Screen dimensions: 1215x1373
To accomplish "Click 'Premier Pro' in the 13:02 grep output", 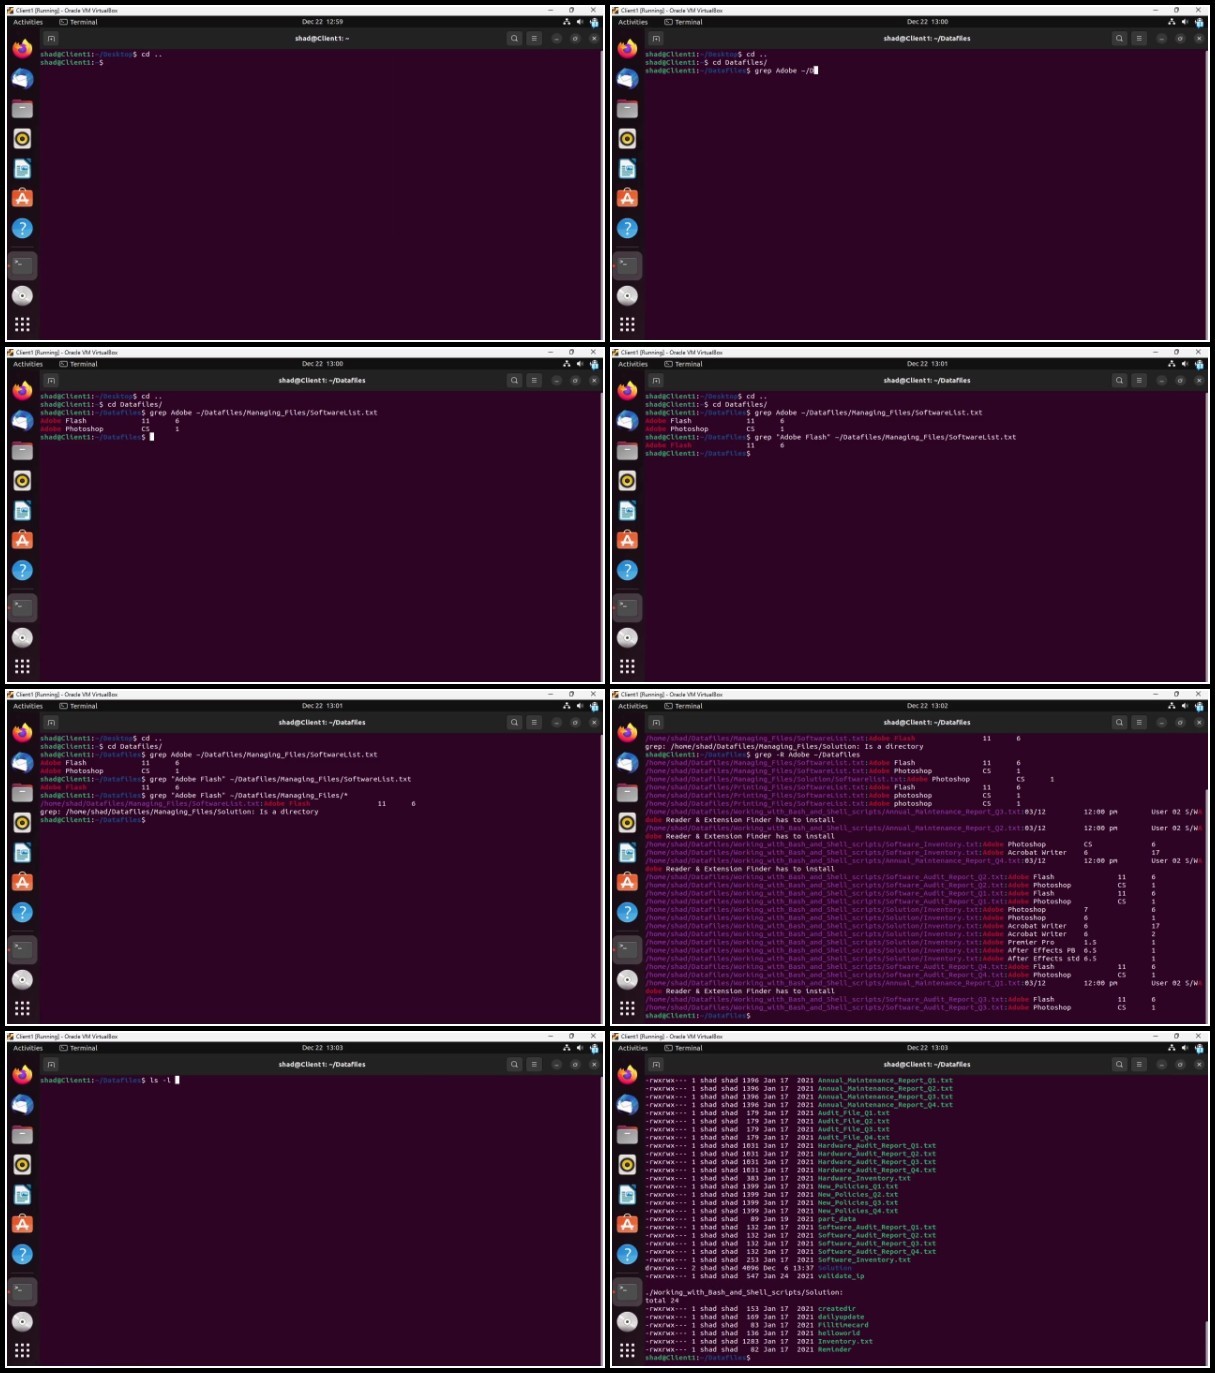I will click(1031, 942).
